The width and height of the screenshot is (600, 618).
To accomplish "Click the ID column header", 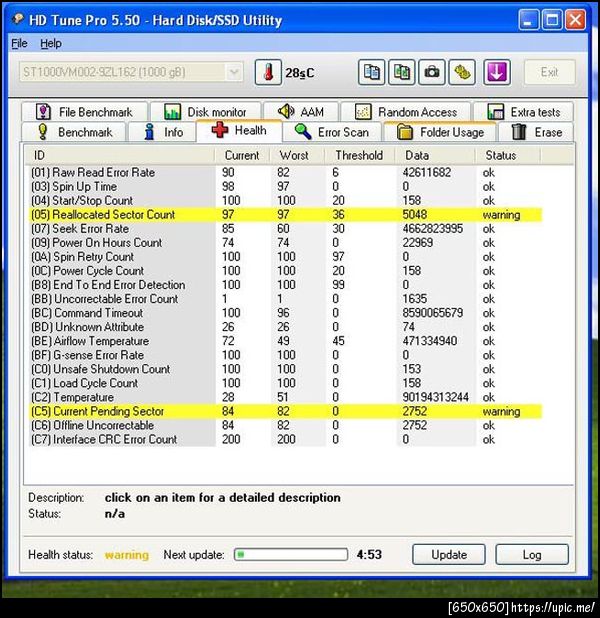I will click(119, 155).
